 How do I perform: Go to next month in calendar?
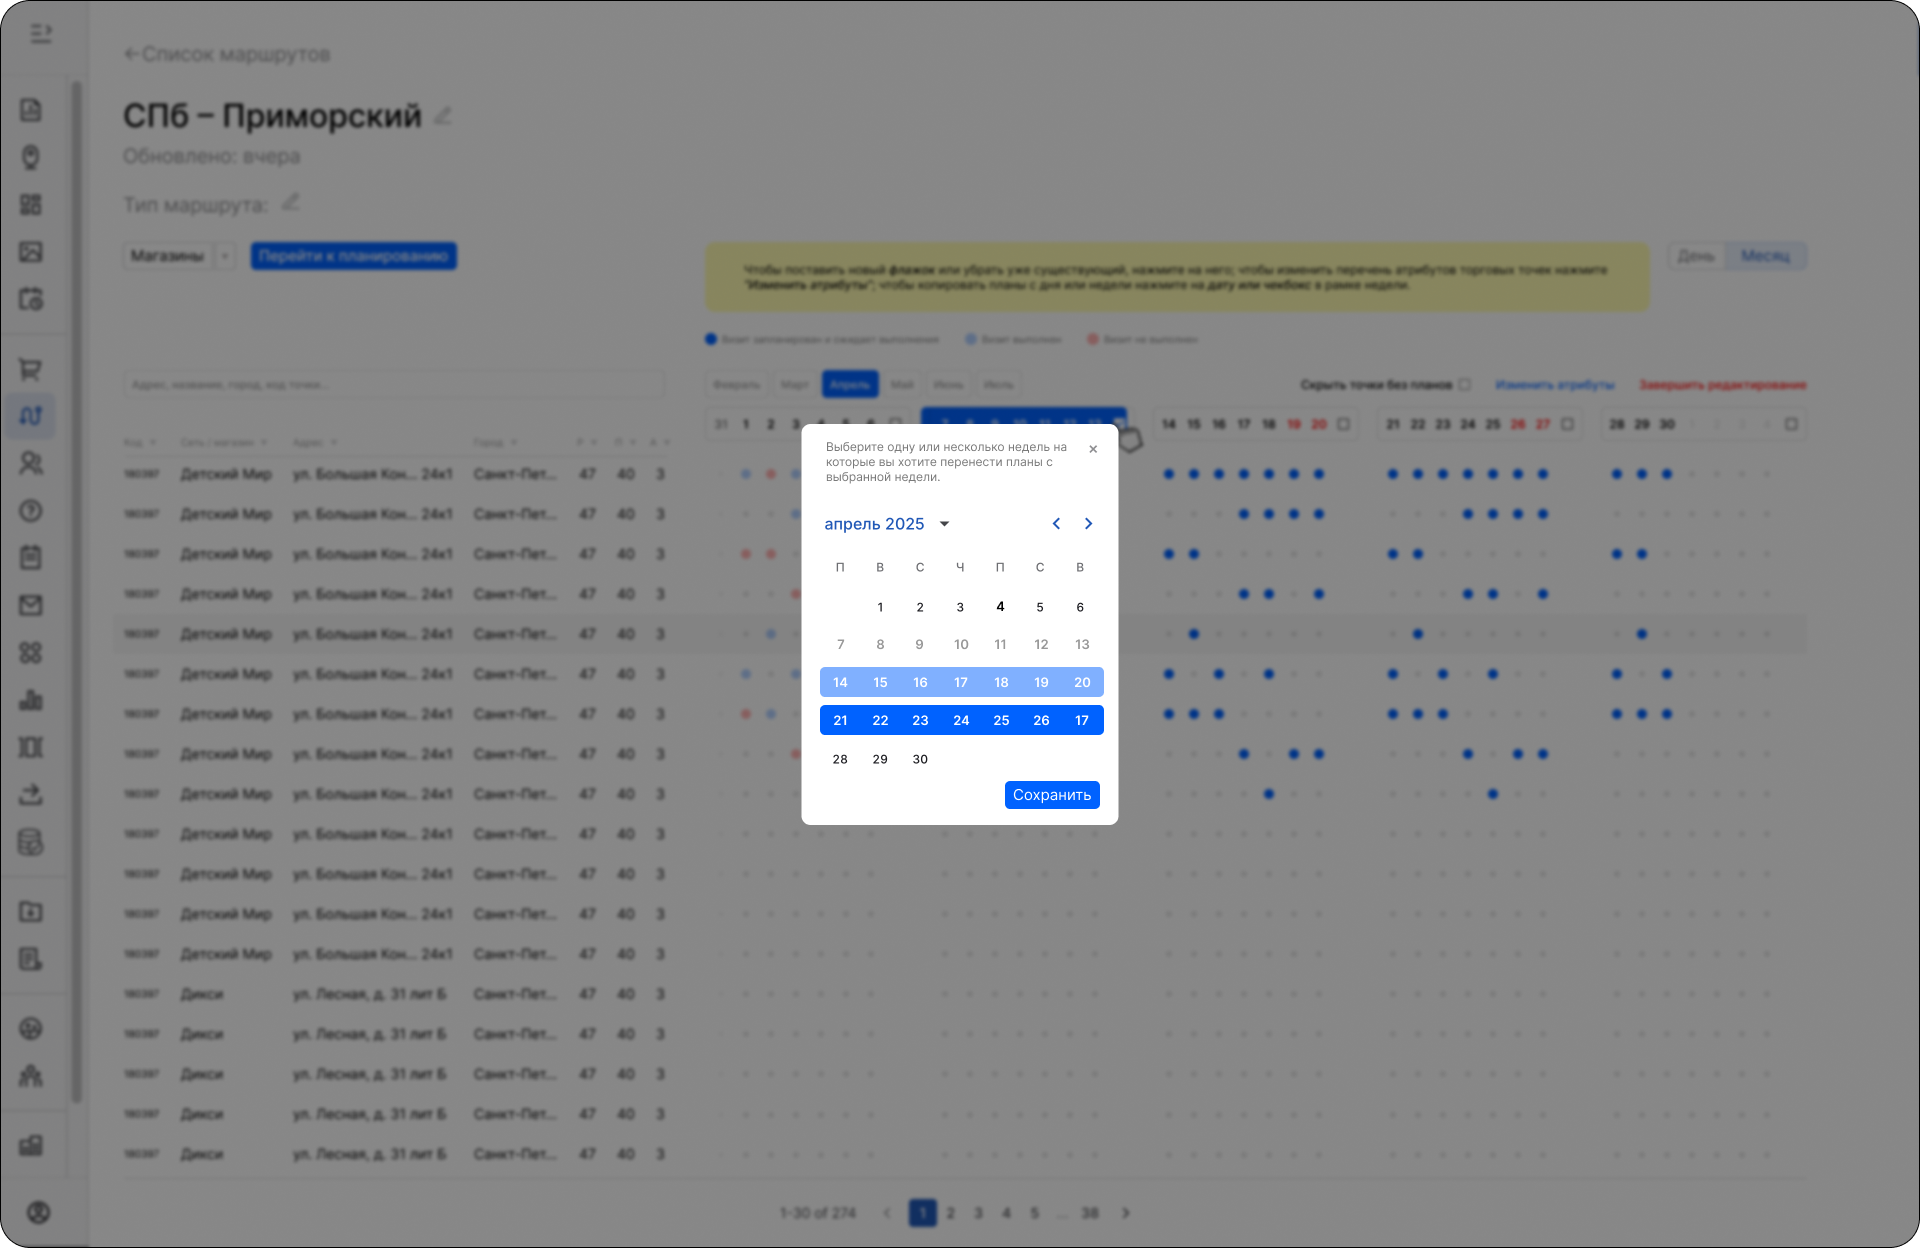(1088, 524)
